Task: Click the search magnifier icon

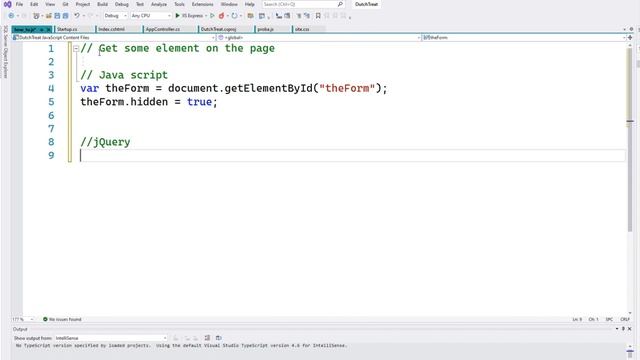Action: pos(340,4)
